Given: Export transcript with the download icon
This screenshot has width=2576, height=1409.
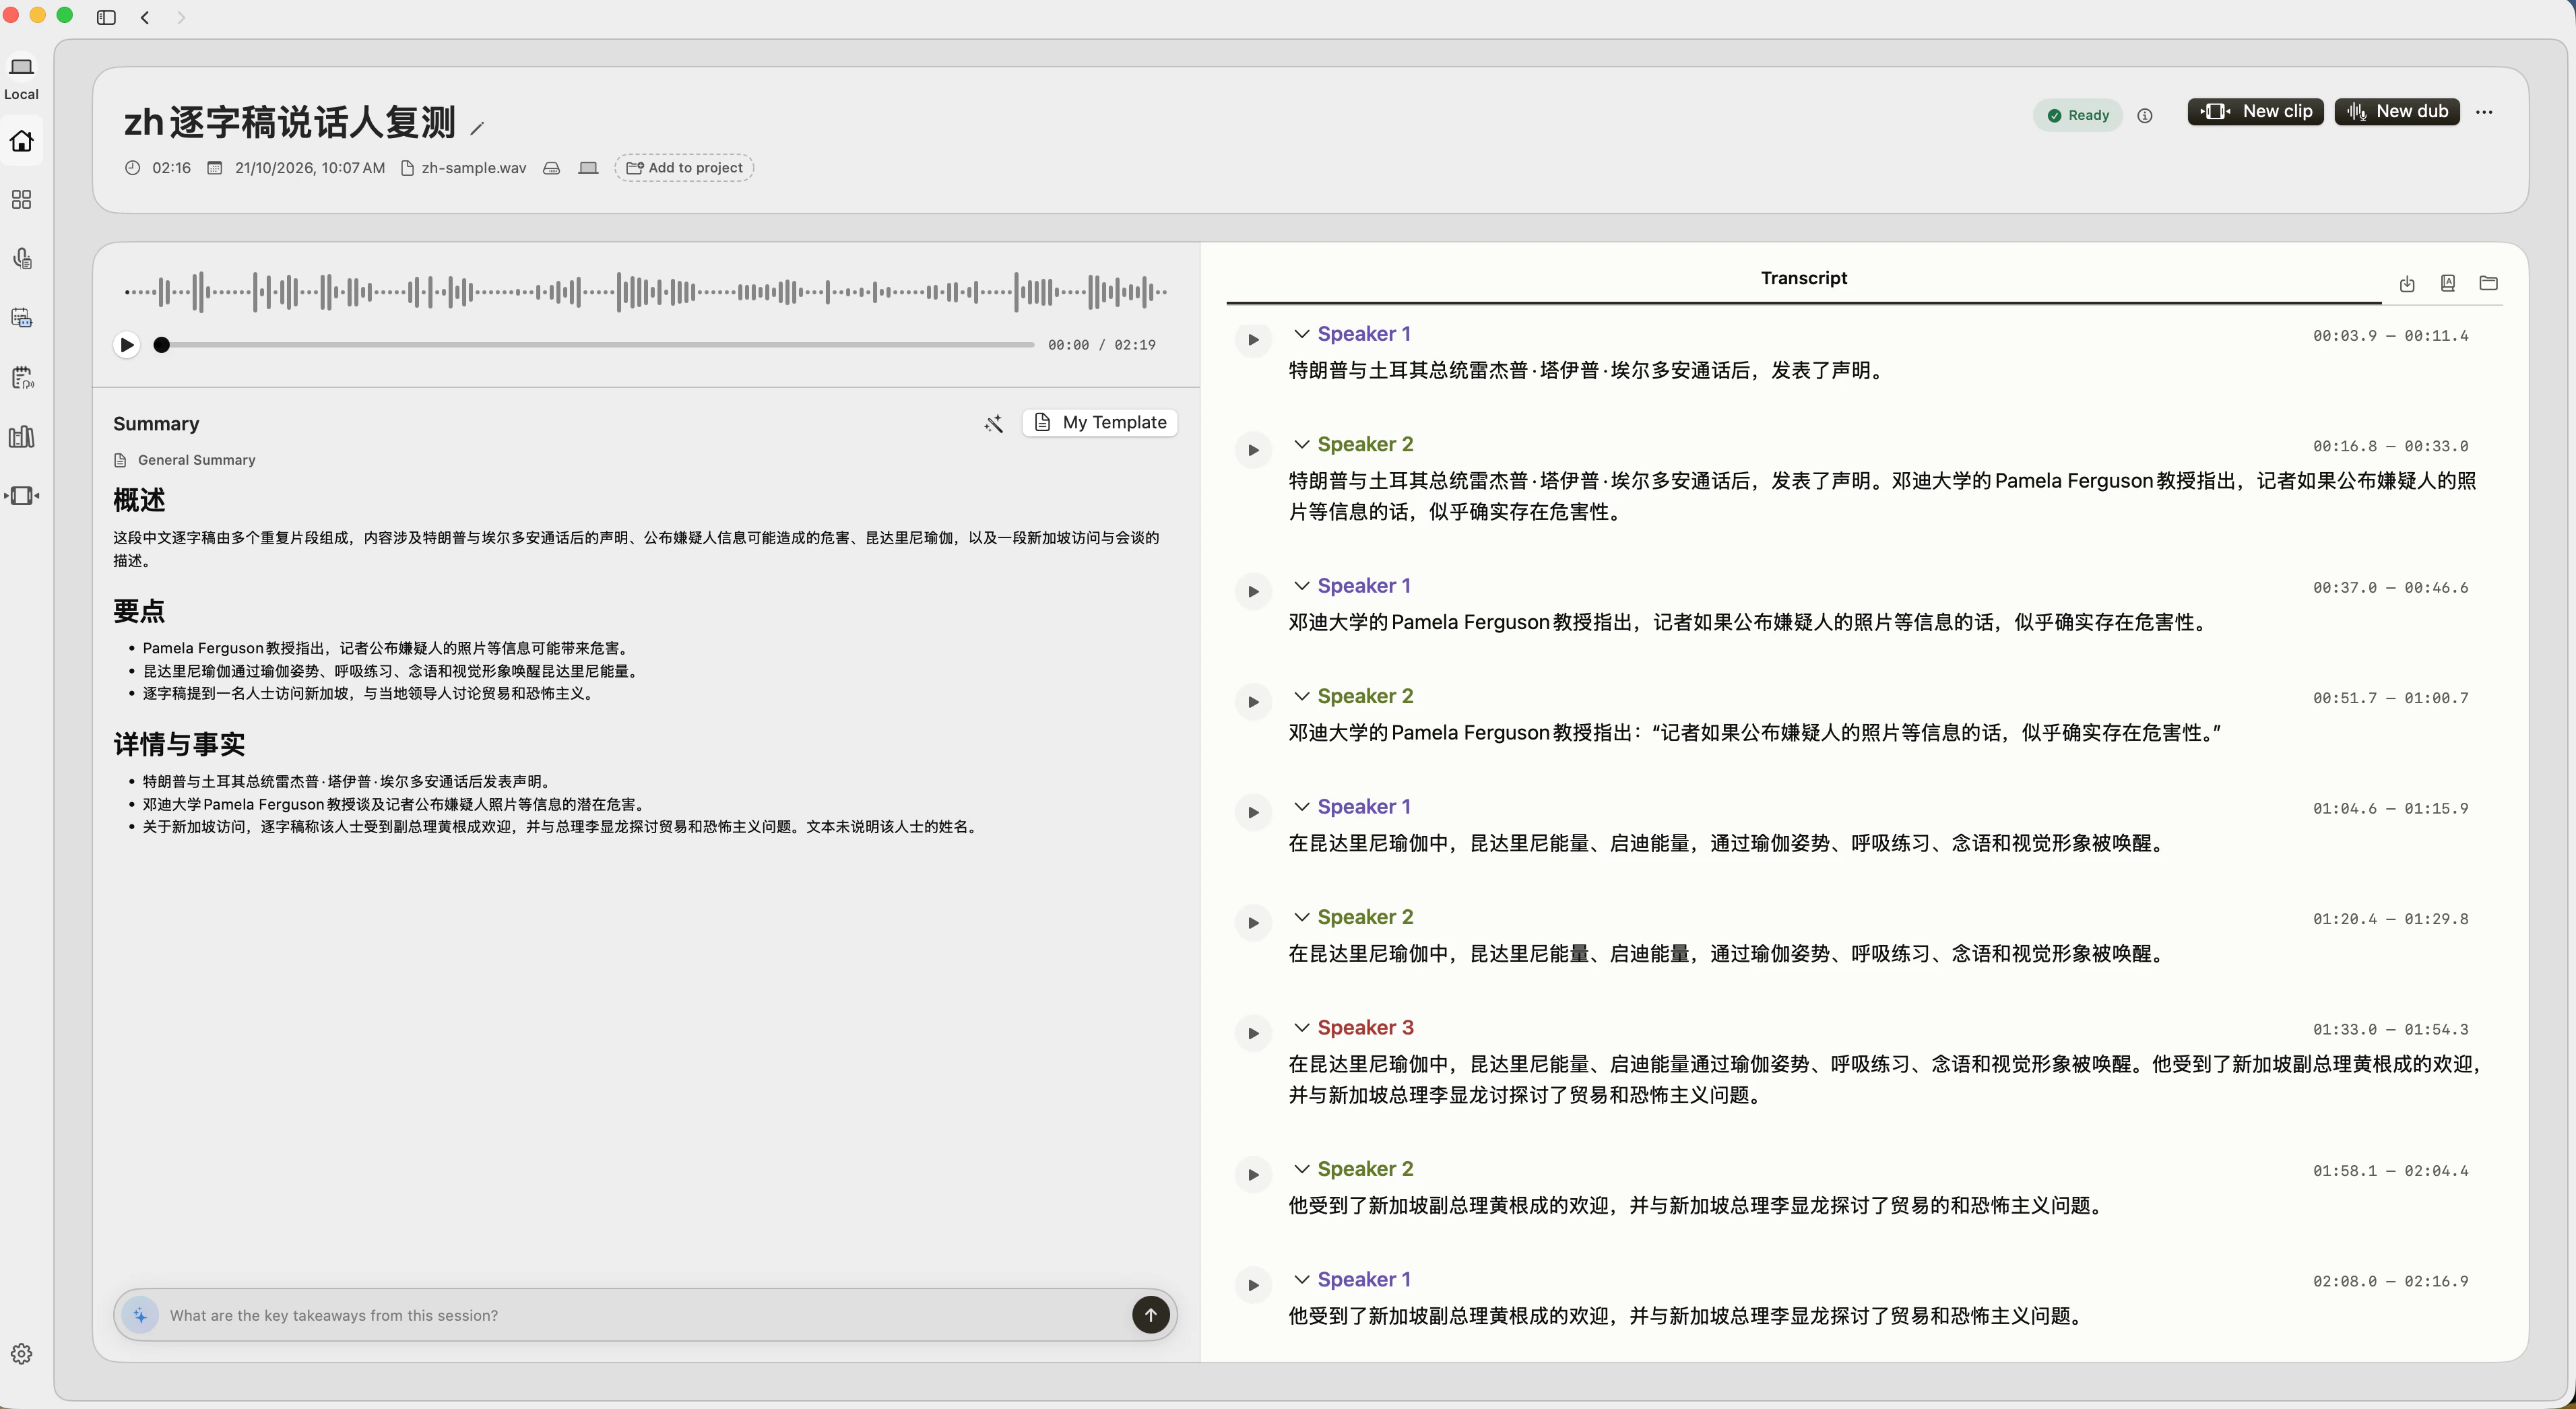Looking at the screenshot, I should click(x=2407, y=284).
